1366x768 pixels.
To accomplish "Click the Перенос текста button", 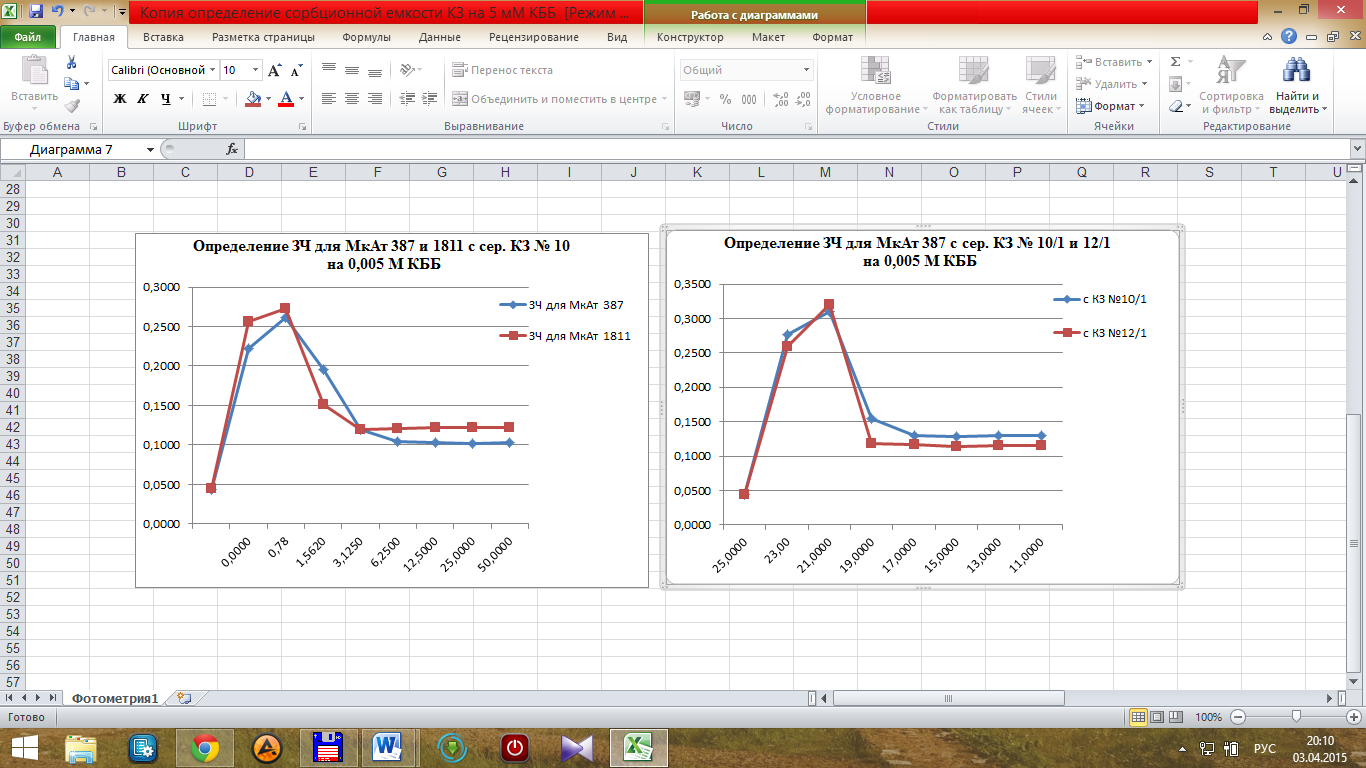I will pos(502,71).
